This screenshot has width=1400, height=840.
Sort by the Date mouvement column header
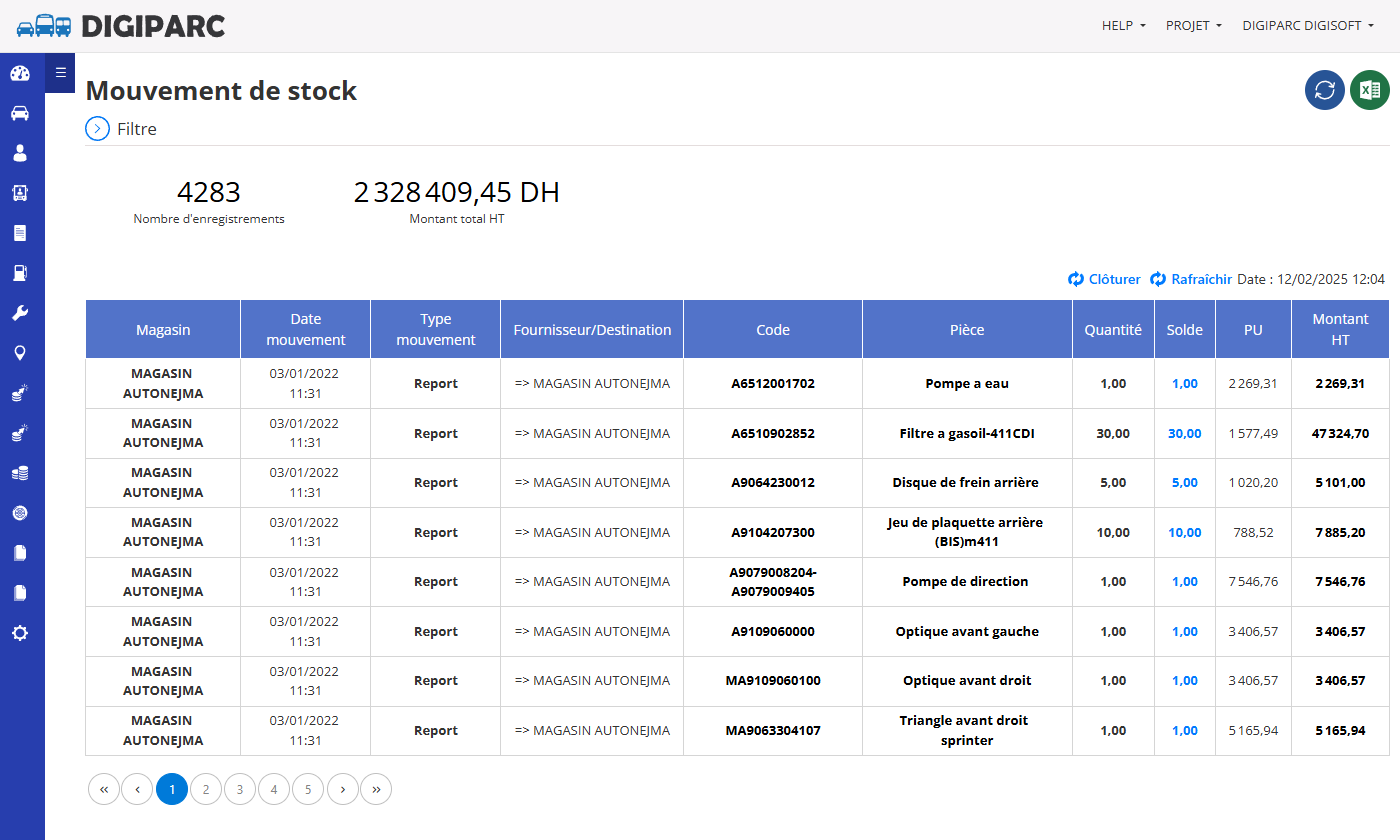point(306,329)
